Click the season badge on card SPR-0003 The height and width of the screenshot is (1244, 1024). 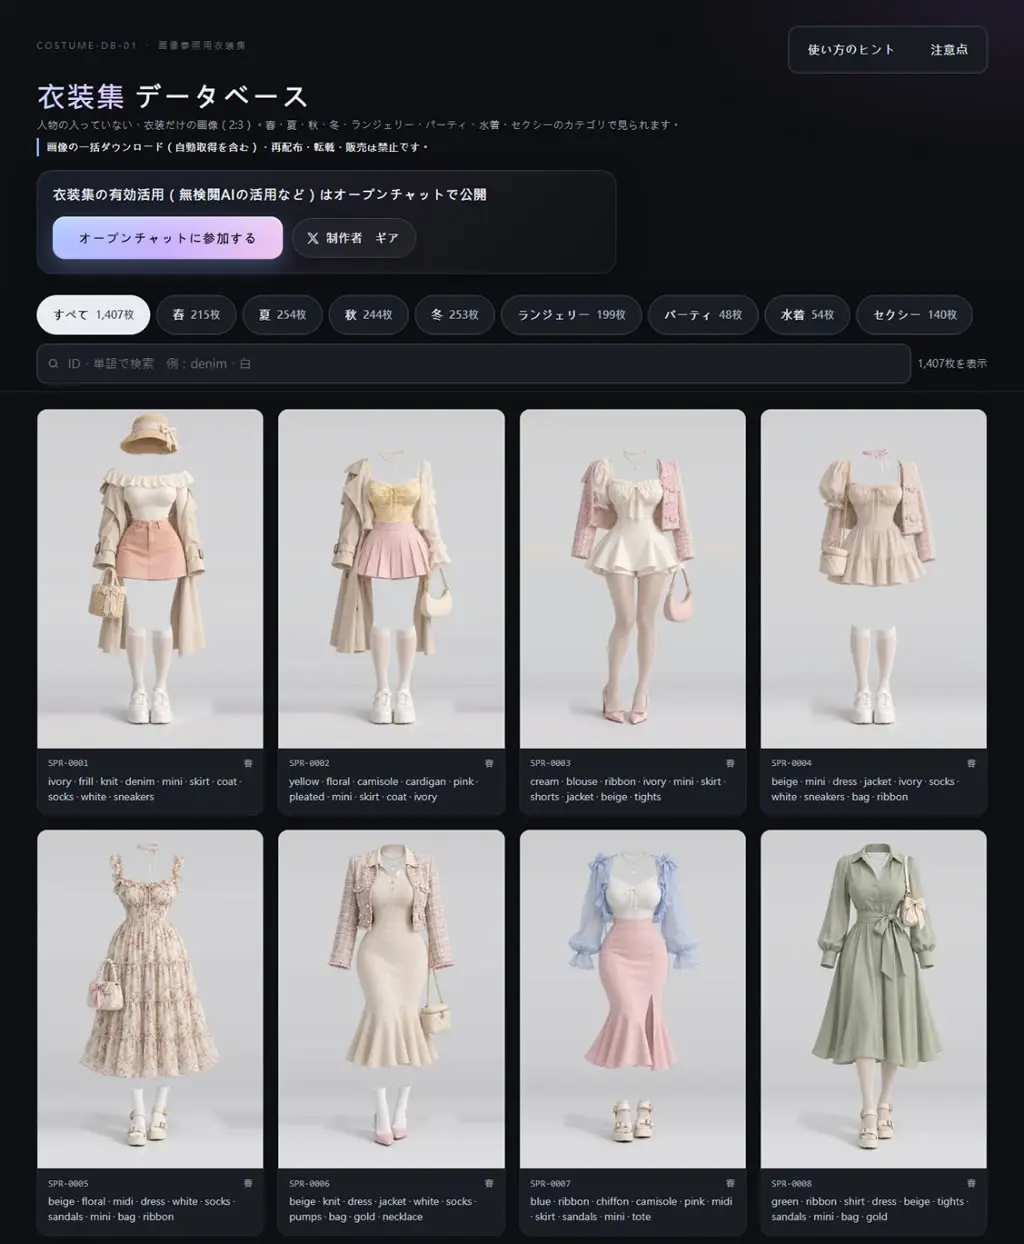pos(730,763)
